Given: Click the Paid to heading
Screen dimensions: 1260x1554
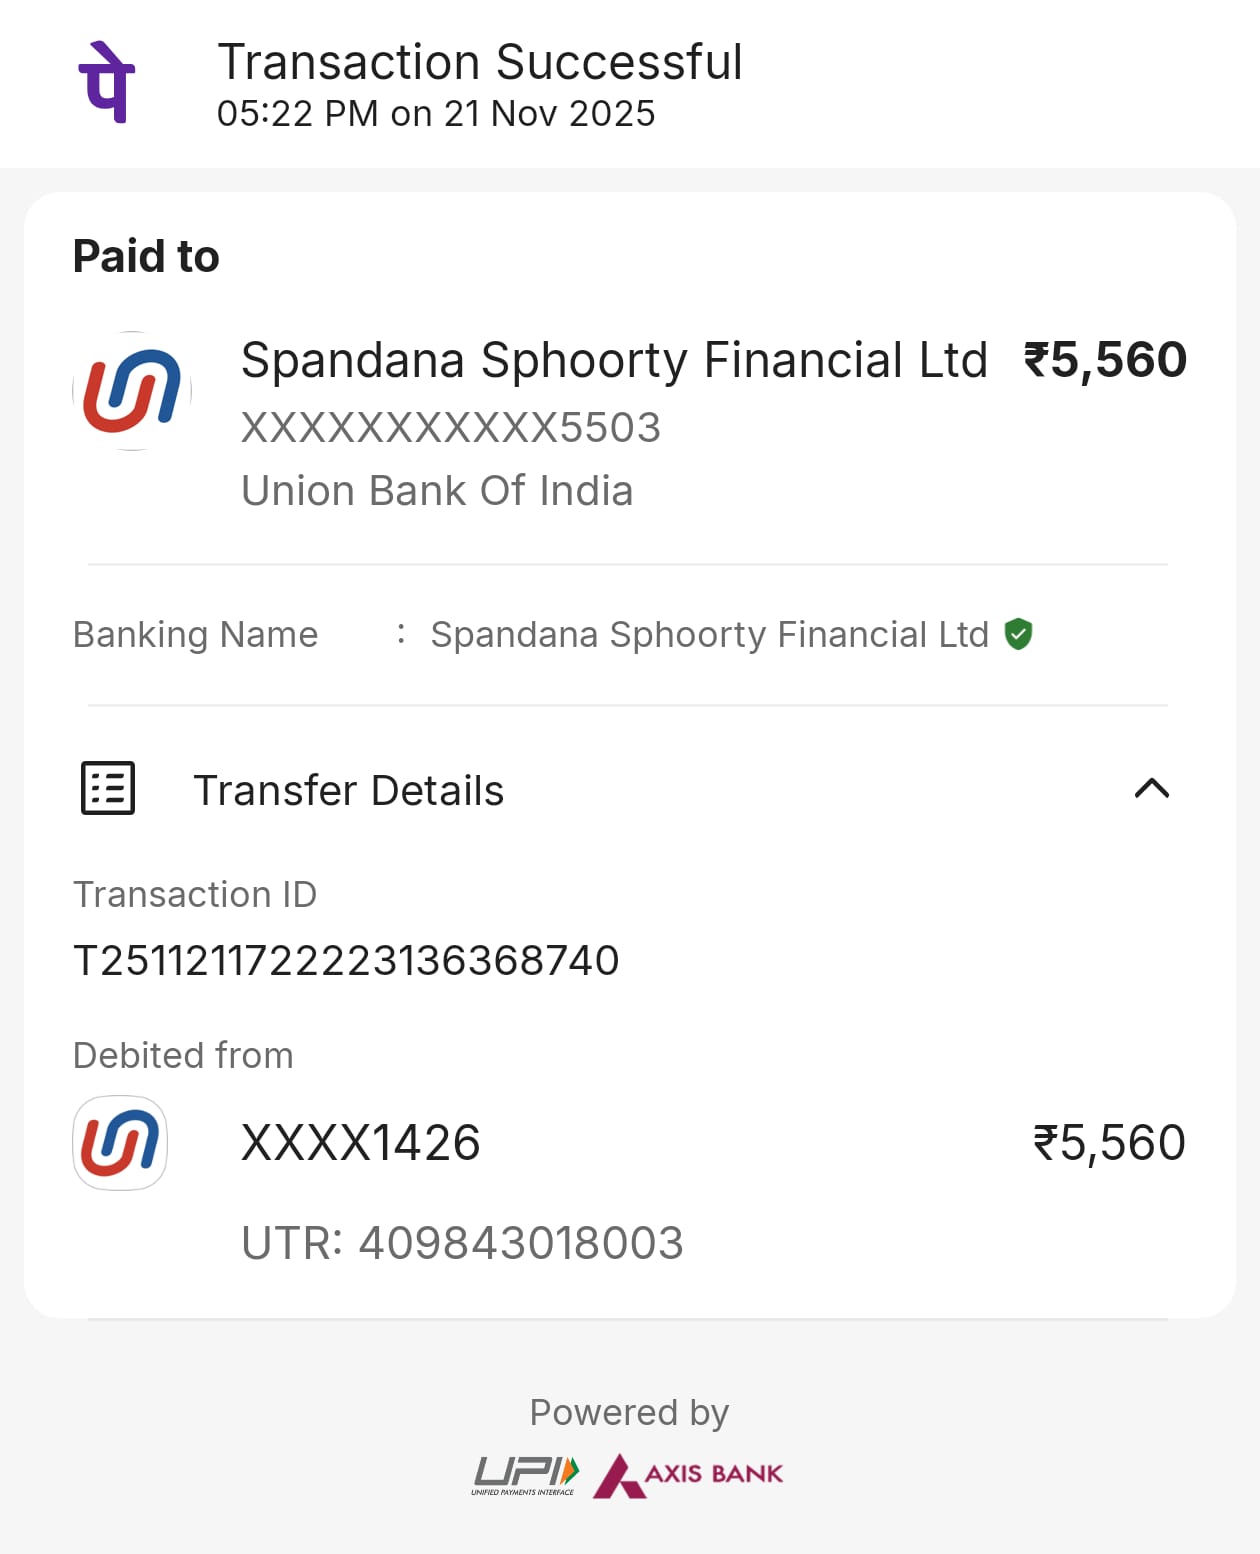Looking at the screenshot, I should point(146,256).
